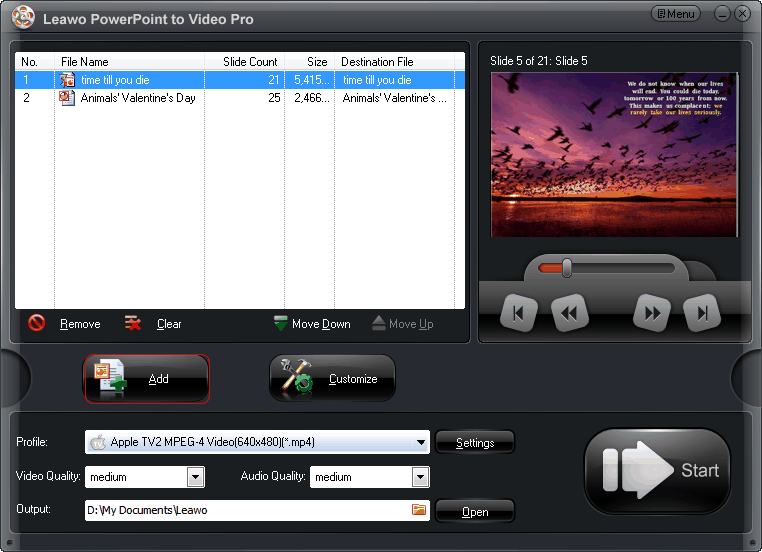This screenshot has height=552, width=762.
Task: Move selected file down via Move Down label
Action: pyautogui.click(x=321, y=324)
